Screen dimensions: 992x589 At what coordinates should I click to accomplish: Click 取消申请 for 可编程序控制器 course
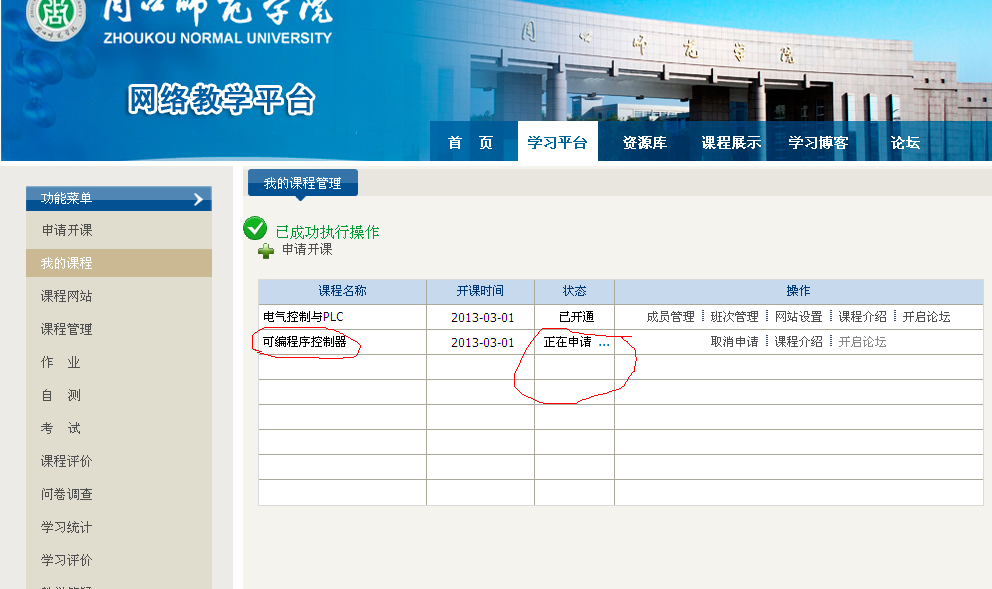click(x=734, y=342)
